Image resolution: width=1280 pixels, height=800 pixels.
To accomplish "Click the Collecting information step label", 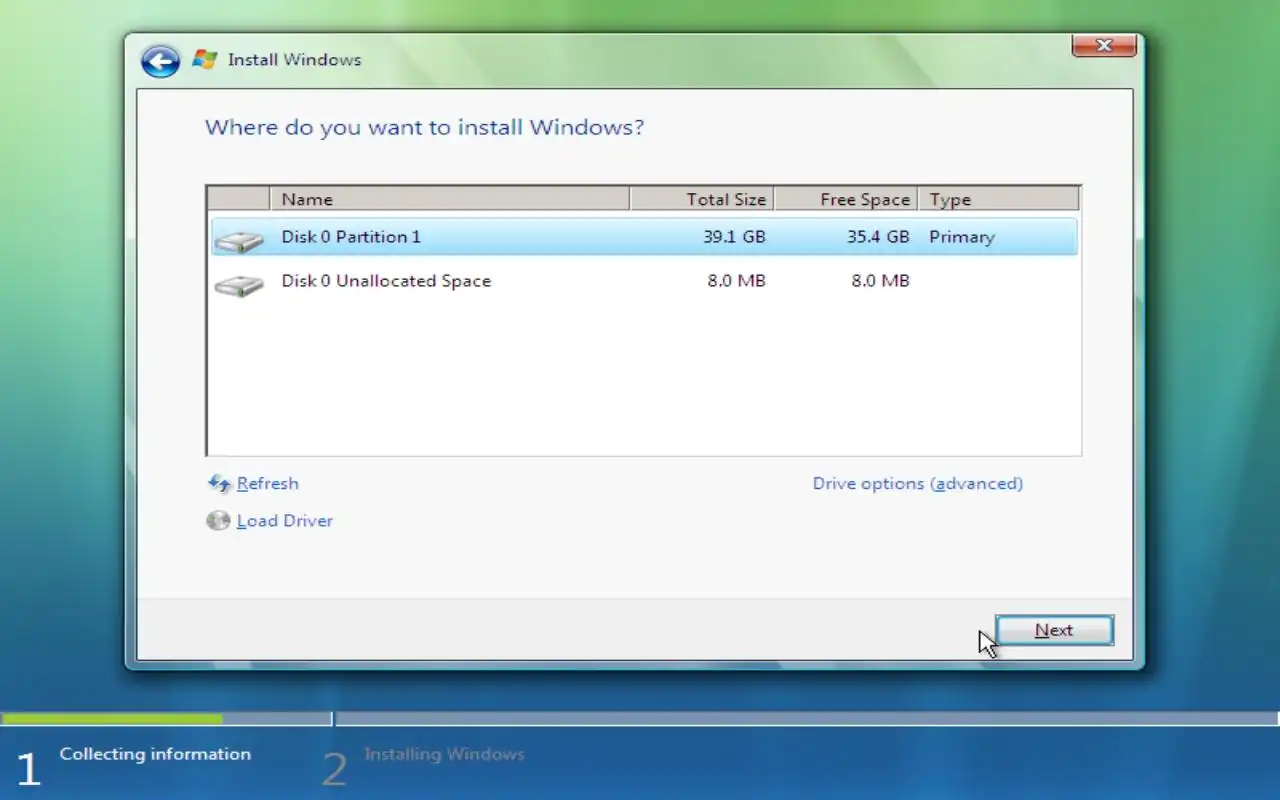I will 155,754.
